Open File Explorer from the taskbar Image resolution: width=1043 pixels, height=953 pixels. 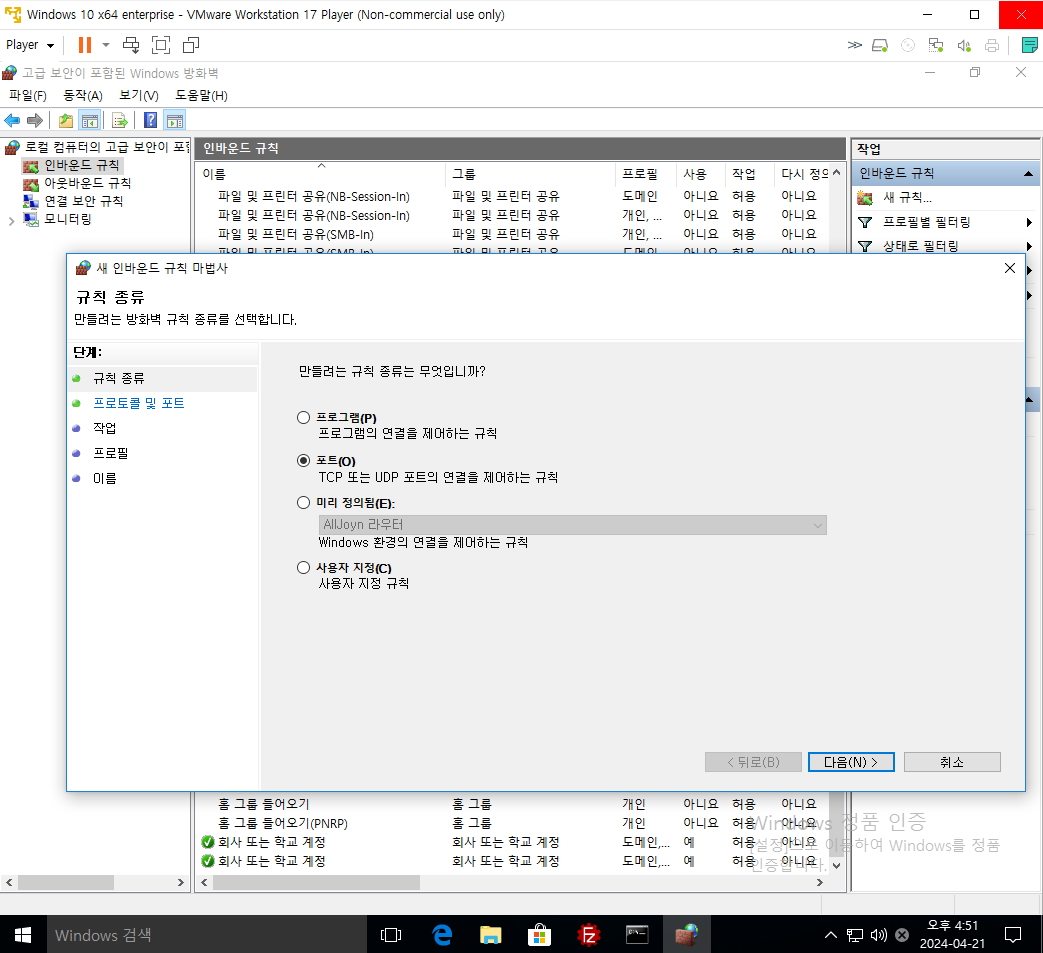pos(491,934)
